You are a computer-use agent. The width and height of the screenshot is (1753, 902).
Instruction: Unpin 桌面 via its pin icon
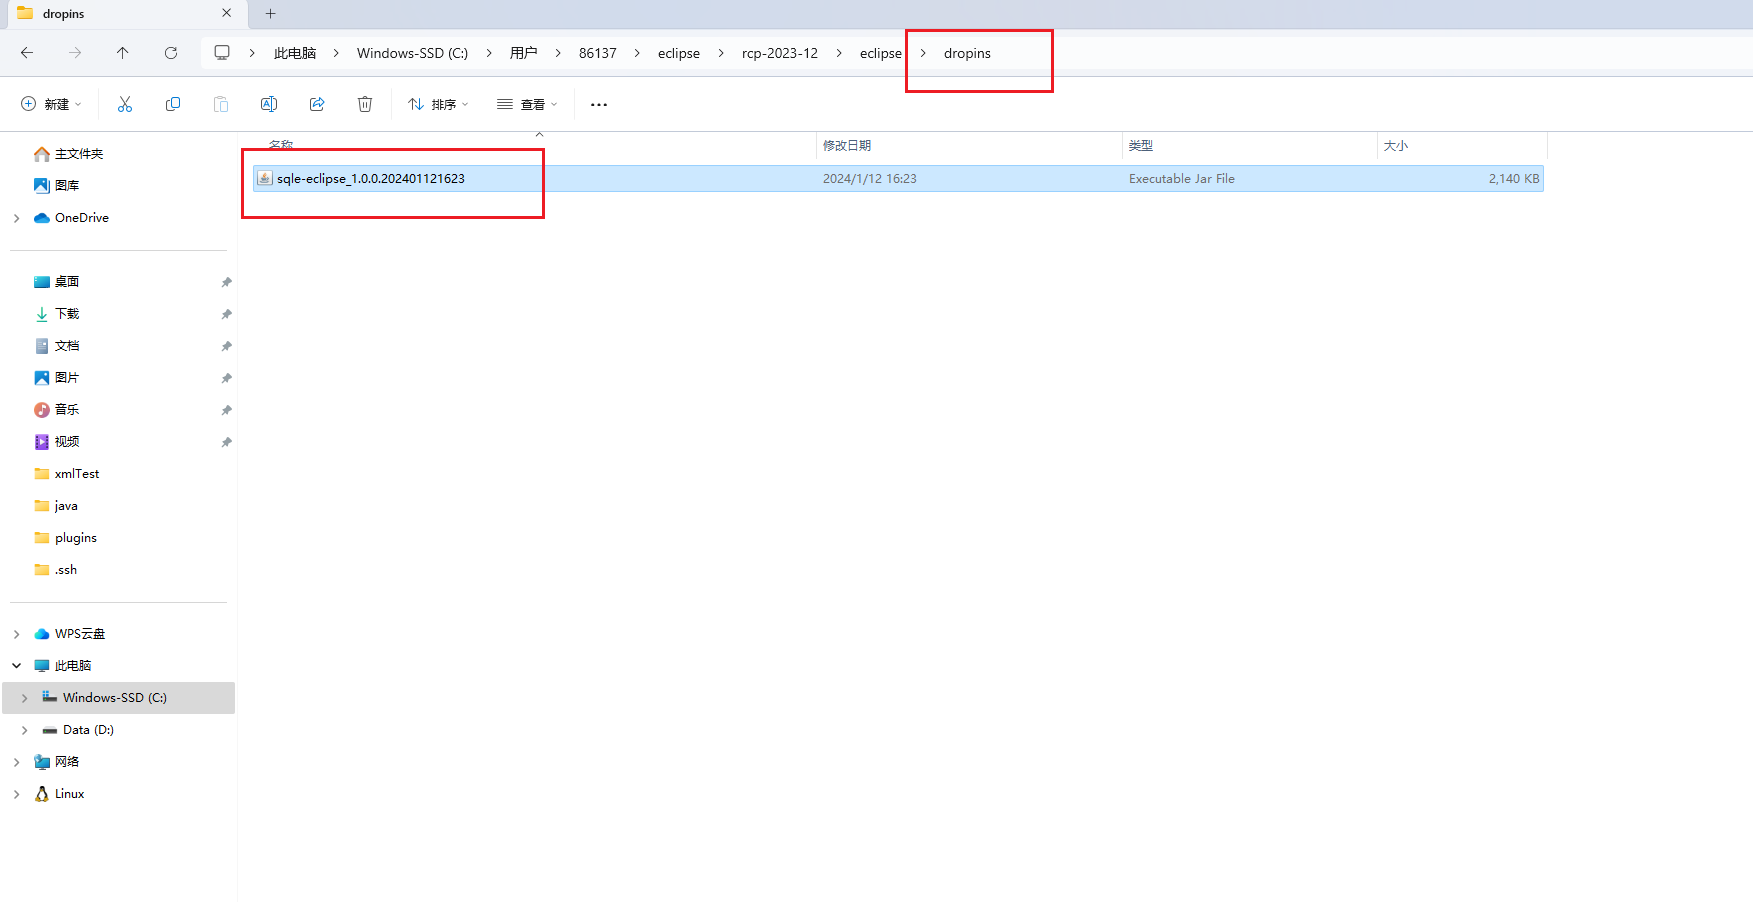[226, 282]
